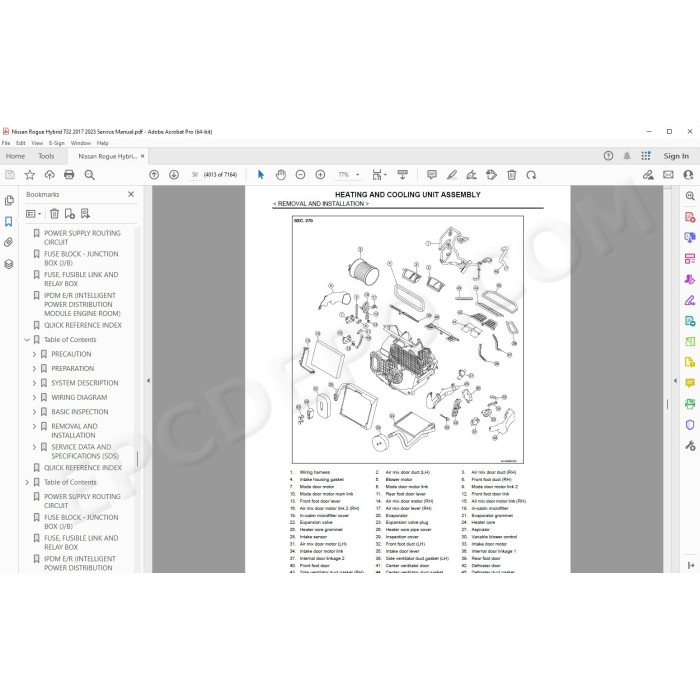Open the find text magnifier tool
This screenshot has height=700, width=700.
(89, 175)
